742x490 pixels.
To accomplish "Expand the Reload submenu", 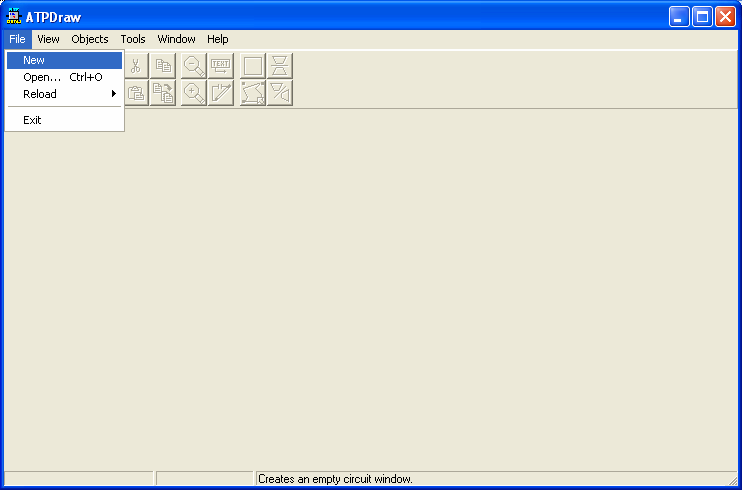I will click(x=64, y=94).
